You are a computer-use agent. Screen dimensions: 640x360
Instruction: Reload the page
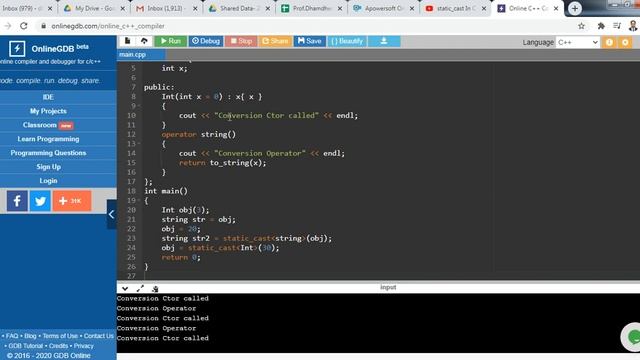pos(24,26)
